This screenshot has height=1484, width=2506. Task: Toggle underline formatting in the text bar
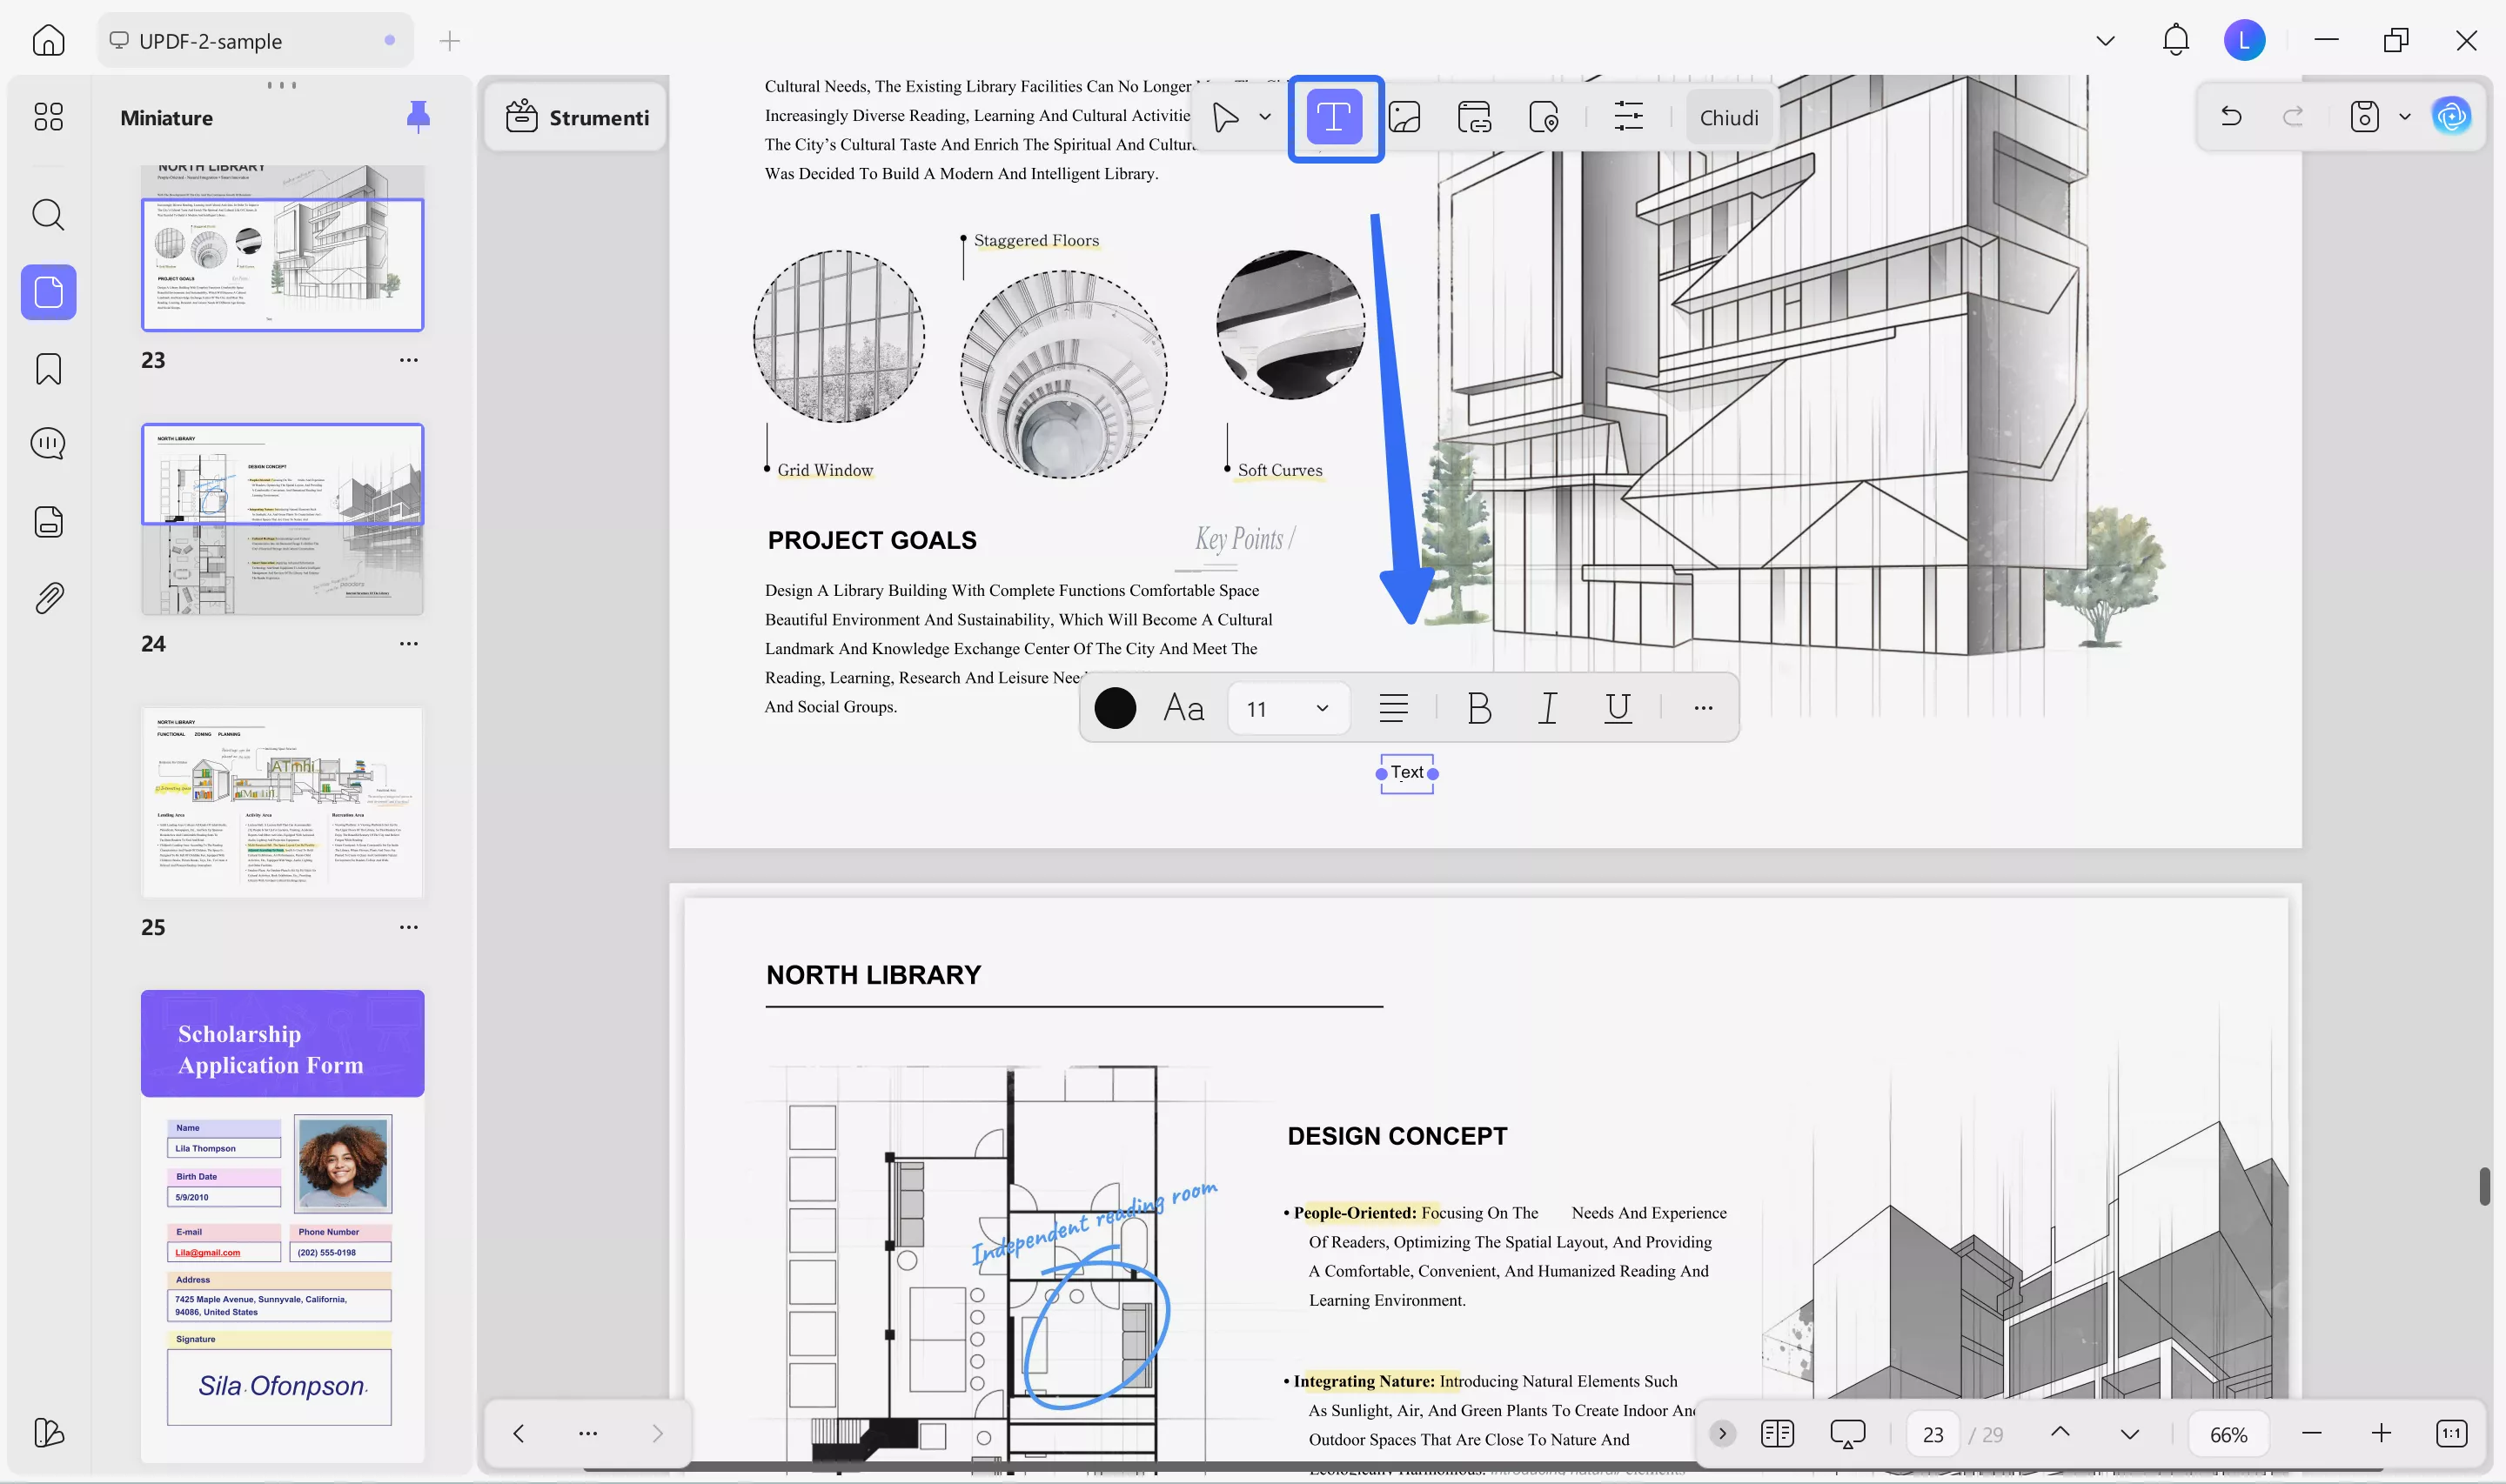click(1617, 708)
